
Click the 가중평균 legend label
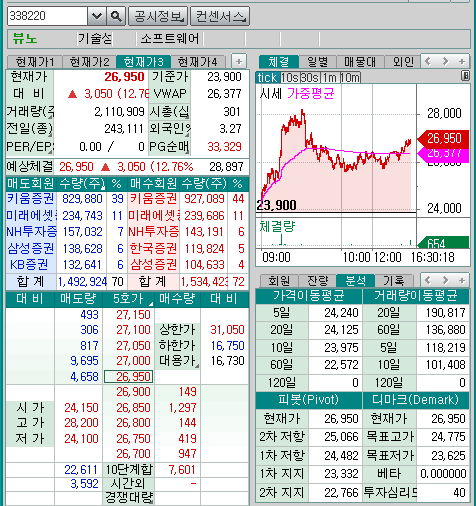(x=311, y=94)
